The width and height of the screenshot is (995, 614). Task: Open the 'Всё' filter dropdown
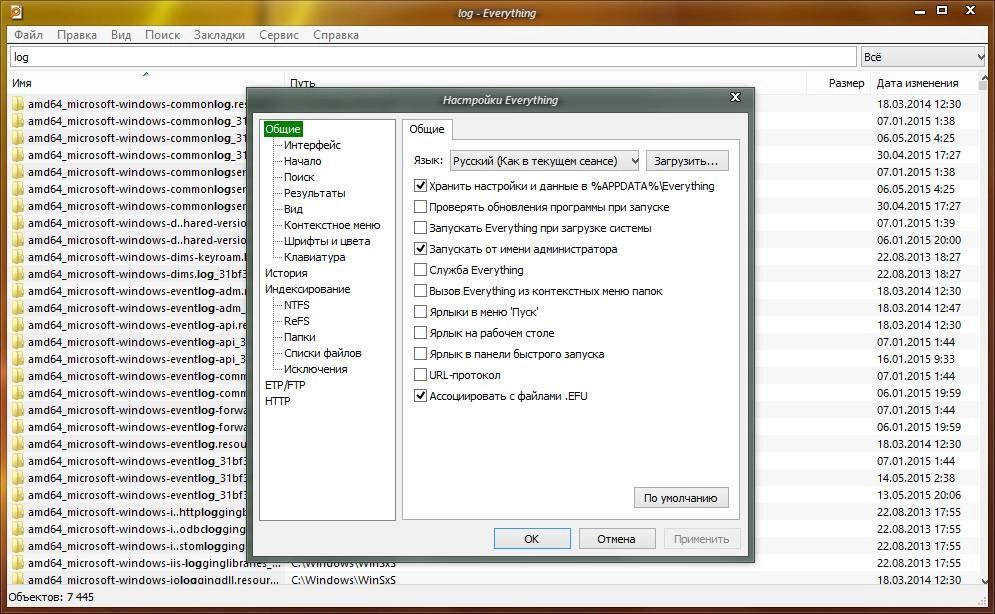coord(923,57)
